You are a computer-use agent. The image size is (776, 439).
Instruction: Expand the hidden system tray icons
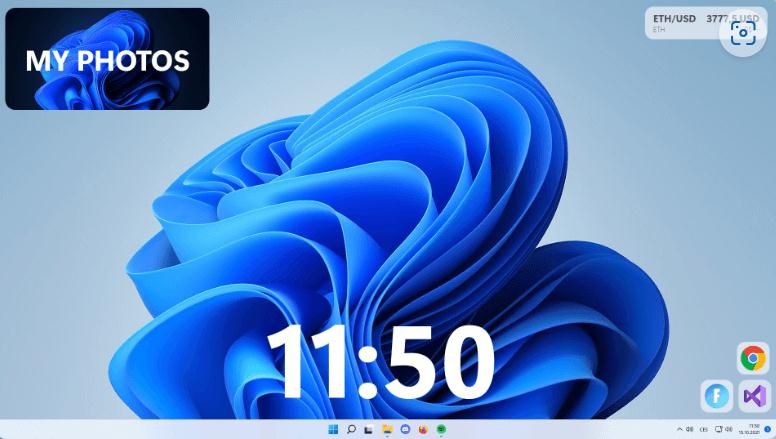pyautogui.click(x=679, y=430)
